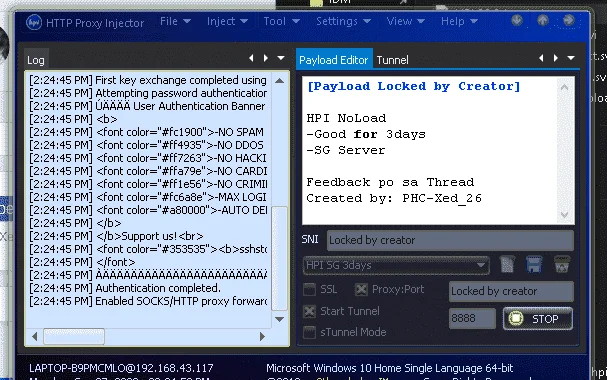The height and width of the screenshot is (380, 607).
Task: Click the Created by: PHC-Xed_26 text
Action: 394,199
